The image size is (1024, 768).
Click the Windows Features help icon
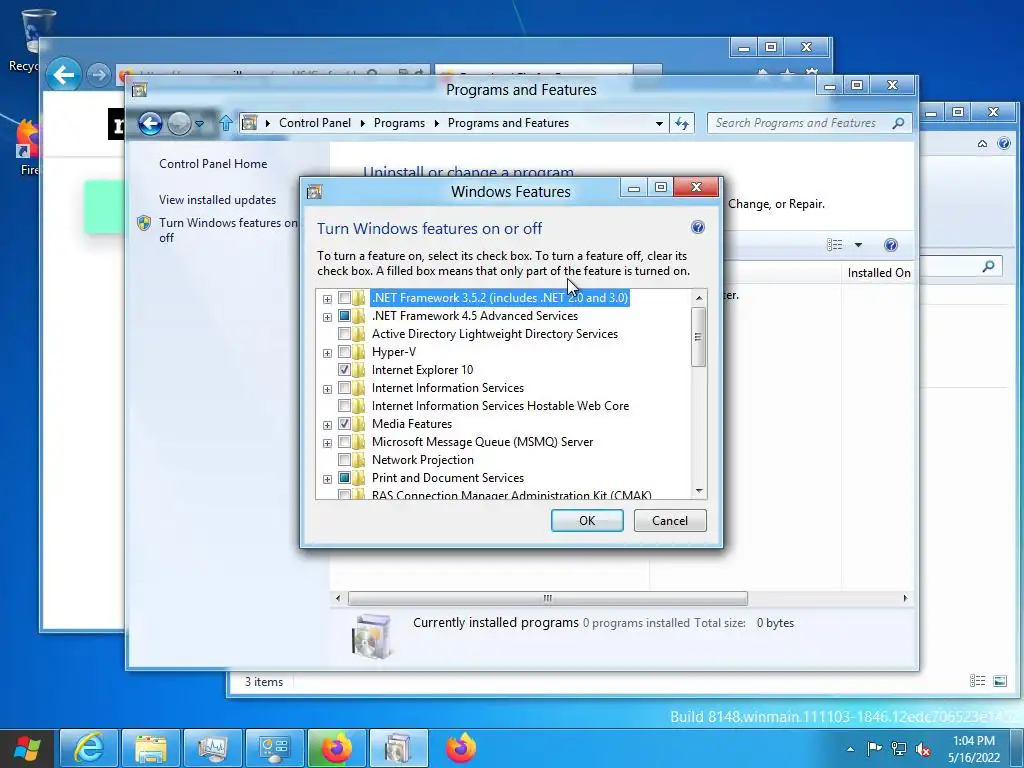[697, 227]
